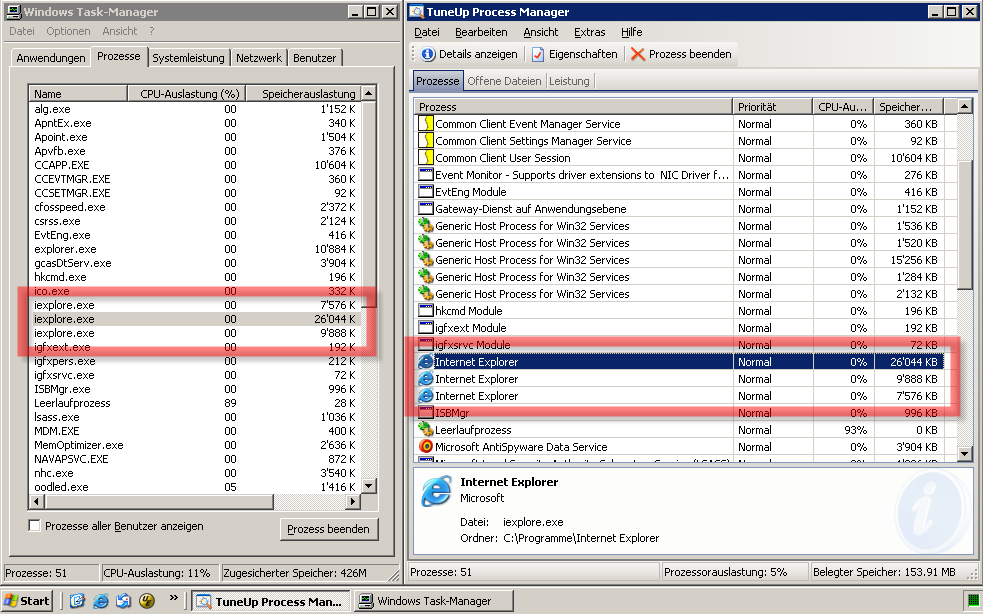Open Hilfe menu in TuneUp Process Manager
The height and width of the screenshot is (614, 983).
[631, 32]
